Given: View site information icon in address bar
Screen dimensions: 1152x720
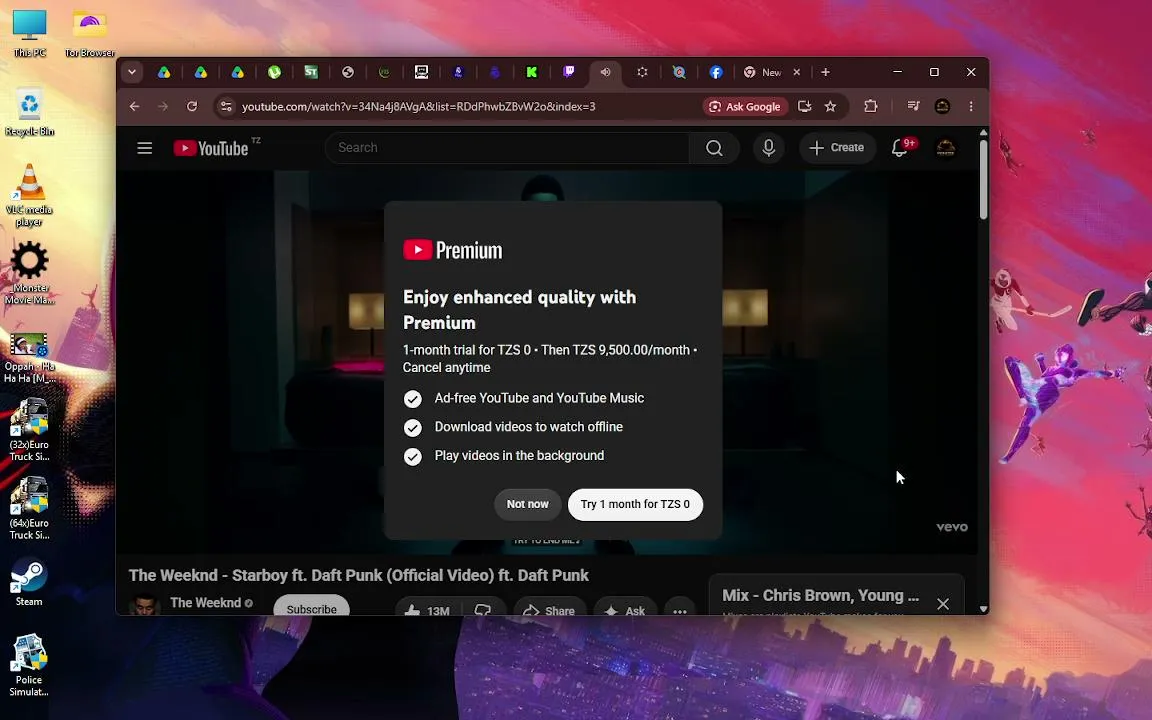Looking at the screenshot, I should [226, 107].
